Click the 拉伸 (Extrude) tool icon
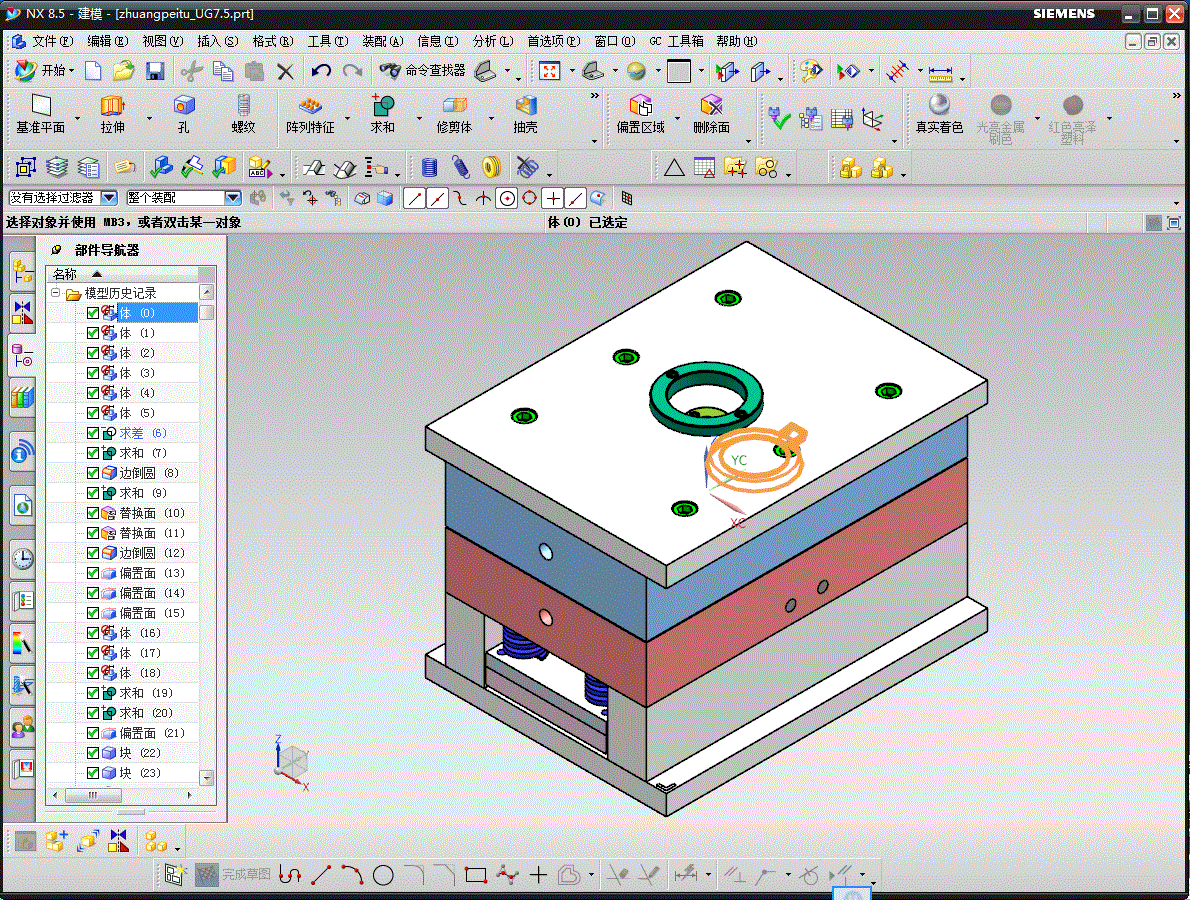 pos(112,105)
